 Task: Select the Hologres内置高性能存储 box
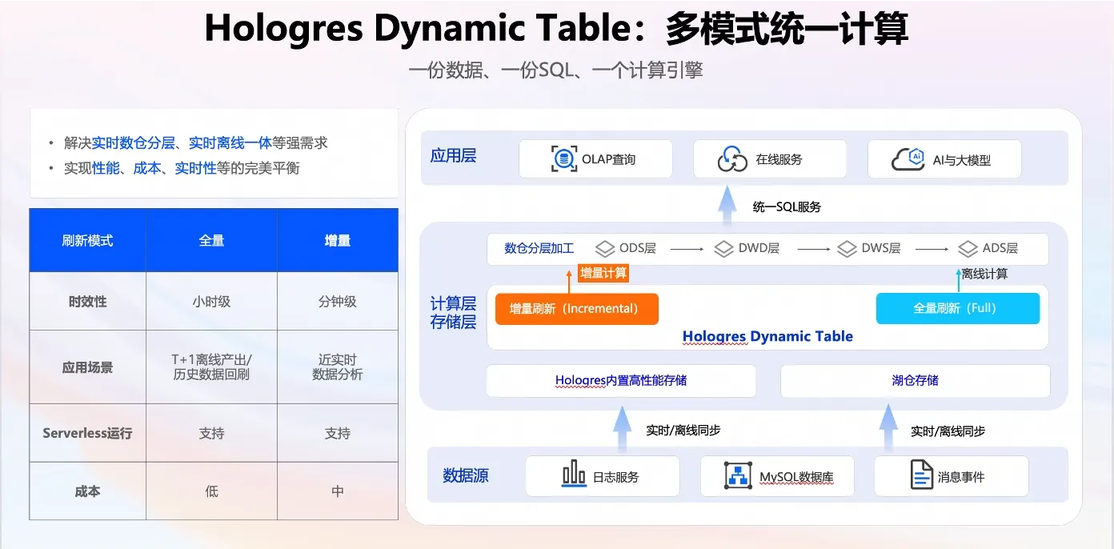pyautogui.click(x=621, y=381)
